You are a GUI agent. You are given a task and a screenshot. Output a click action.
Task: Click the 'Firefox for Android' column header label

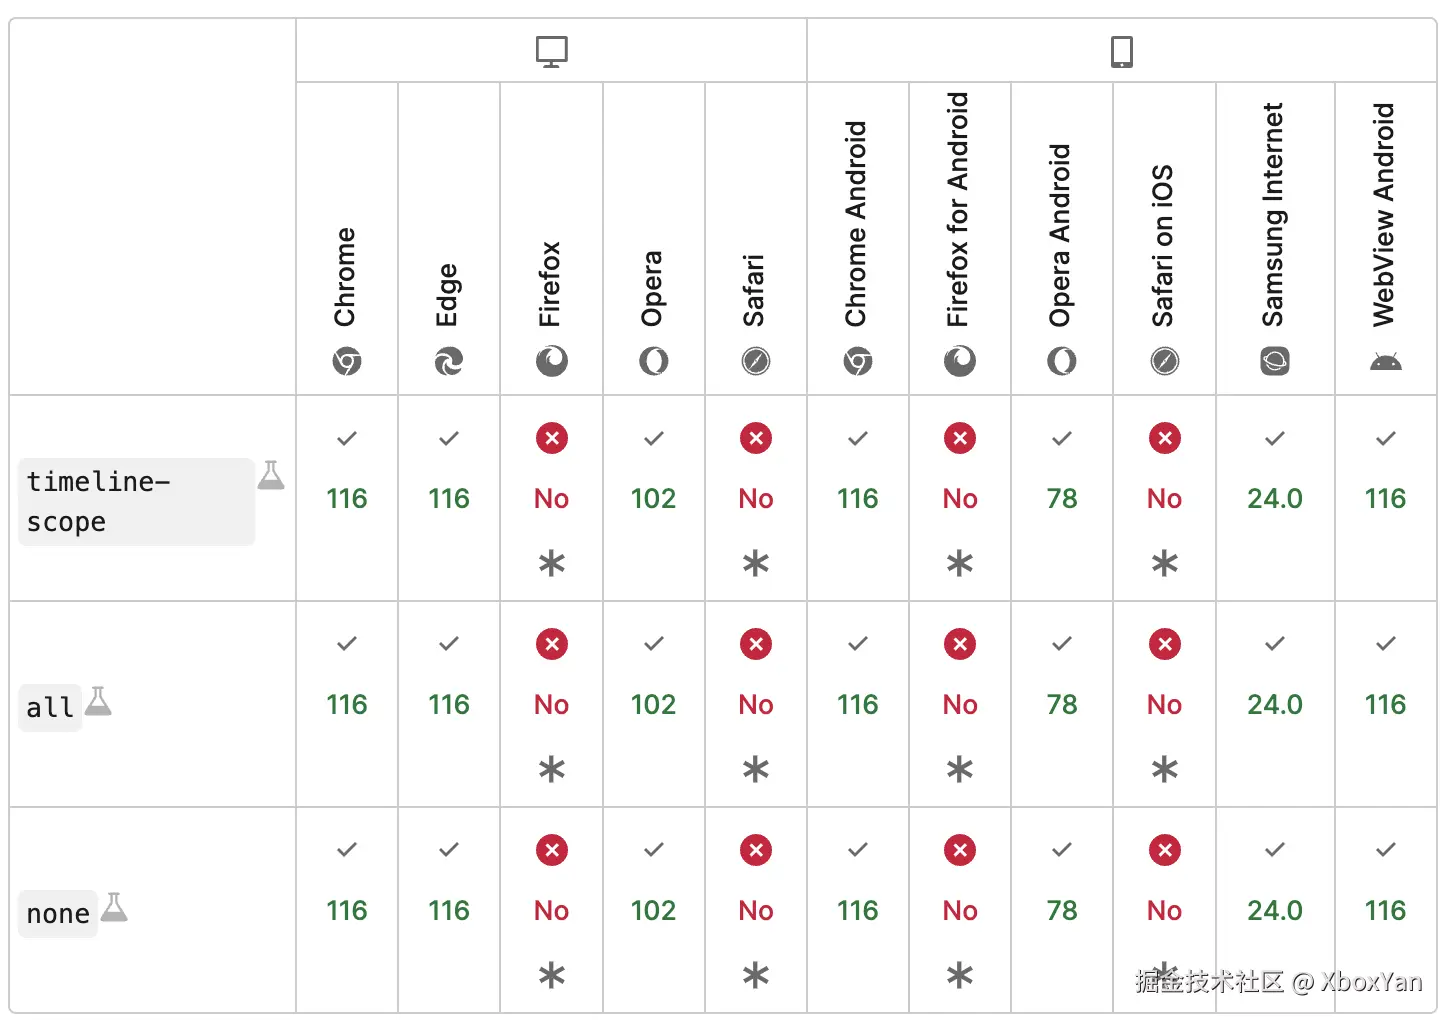958,210
